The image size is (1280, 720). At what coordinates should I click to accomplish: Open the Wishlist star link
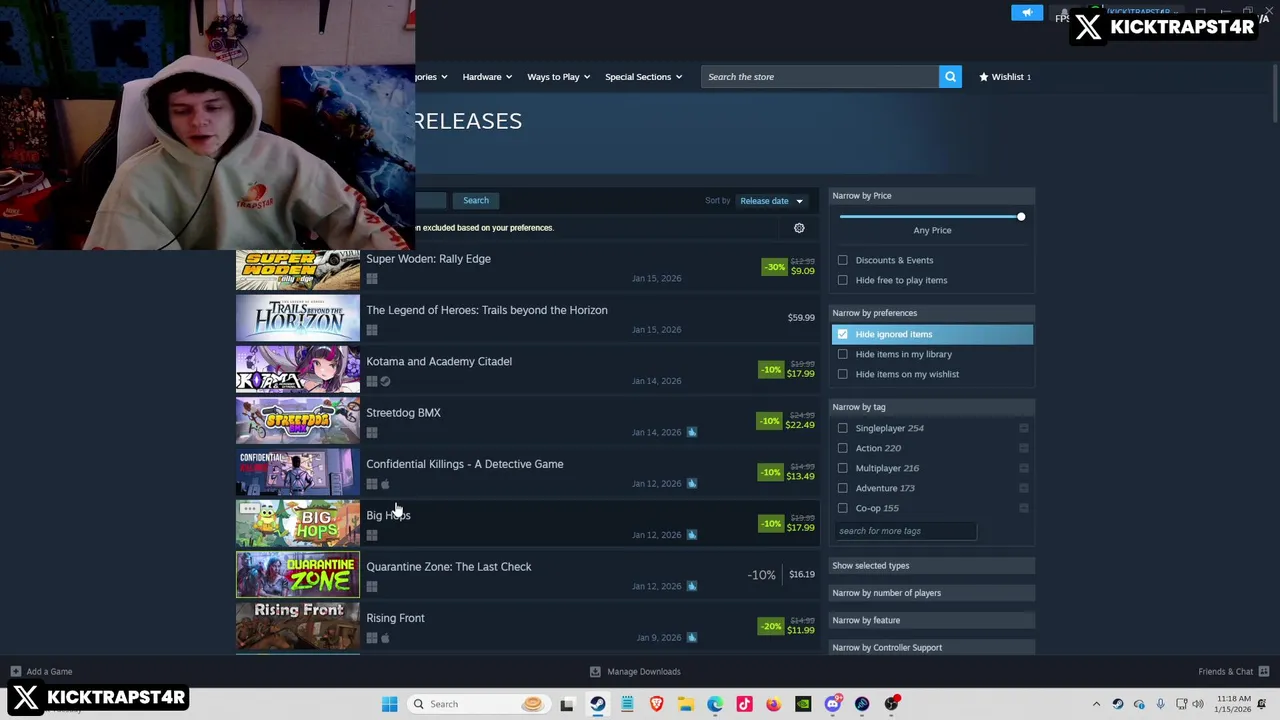click(1004, 77)
